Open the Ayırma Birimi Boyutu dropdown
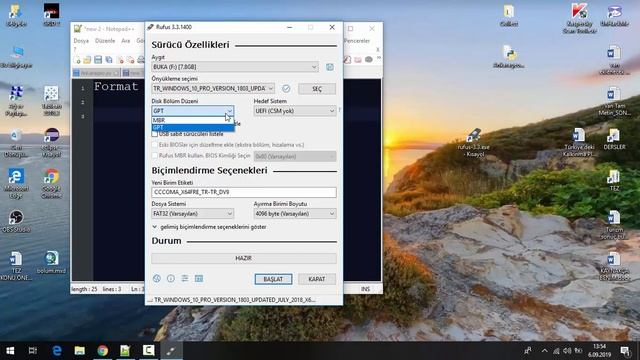Viewport: 640px width, 360px height. pyautogui.click(x=295, y=213)
